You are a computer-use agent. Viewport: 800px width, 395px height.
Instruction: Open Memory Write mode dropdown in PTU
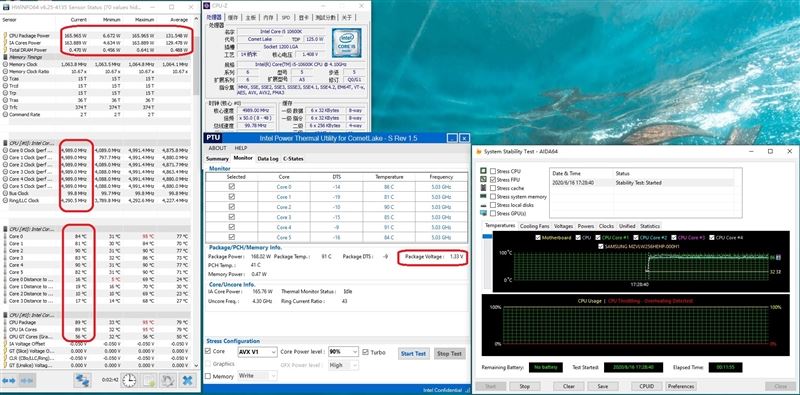(x=258, y=376)
